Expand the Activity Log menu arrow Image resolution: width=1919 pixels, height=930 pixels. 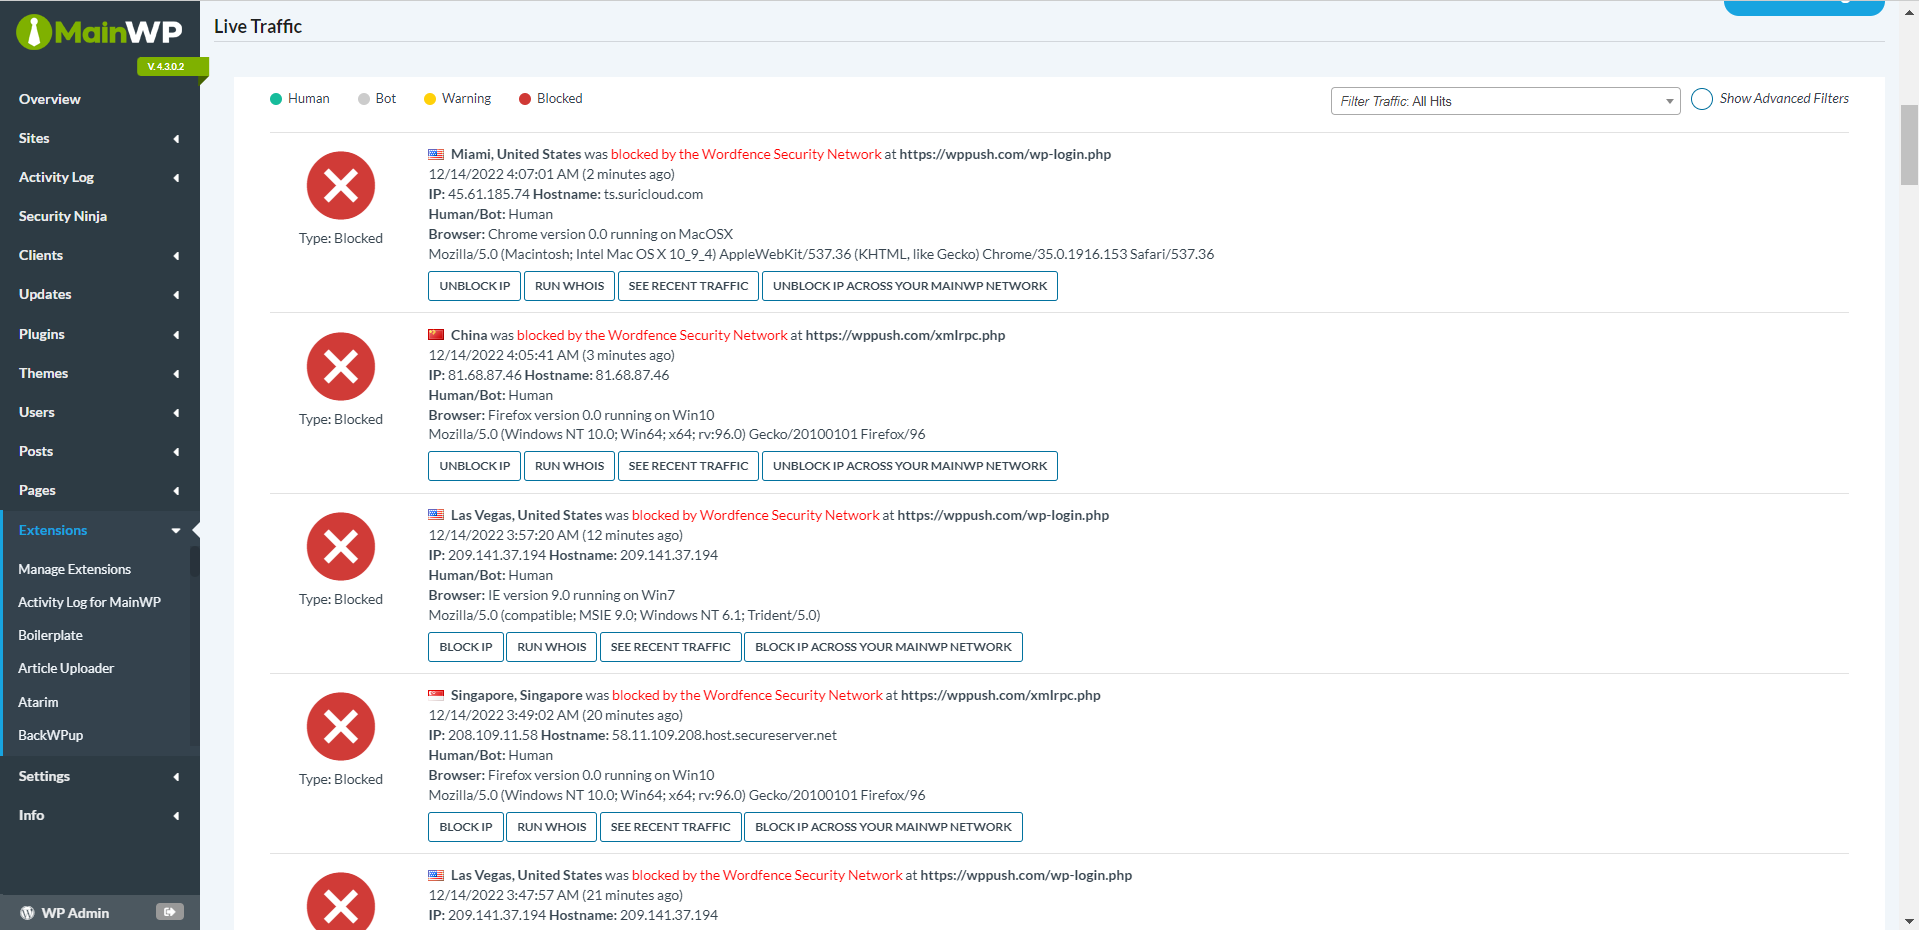[176, 178]
